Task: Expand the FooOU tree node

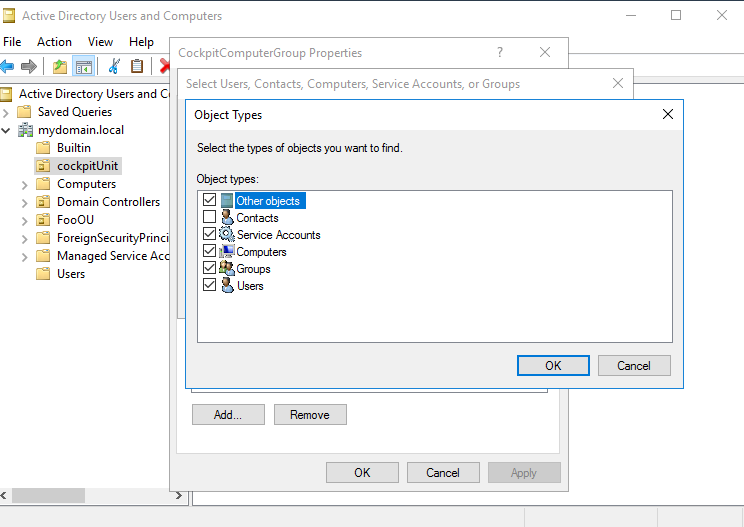Action: (25, 221)
